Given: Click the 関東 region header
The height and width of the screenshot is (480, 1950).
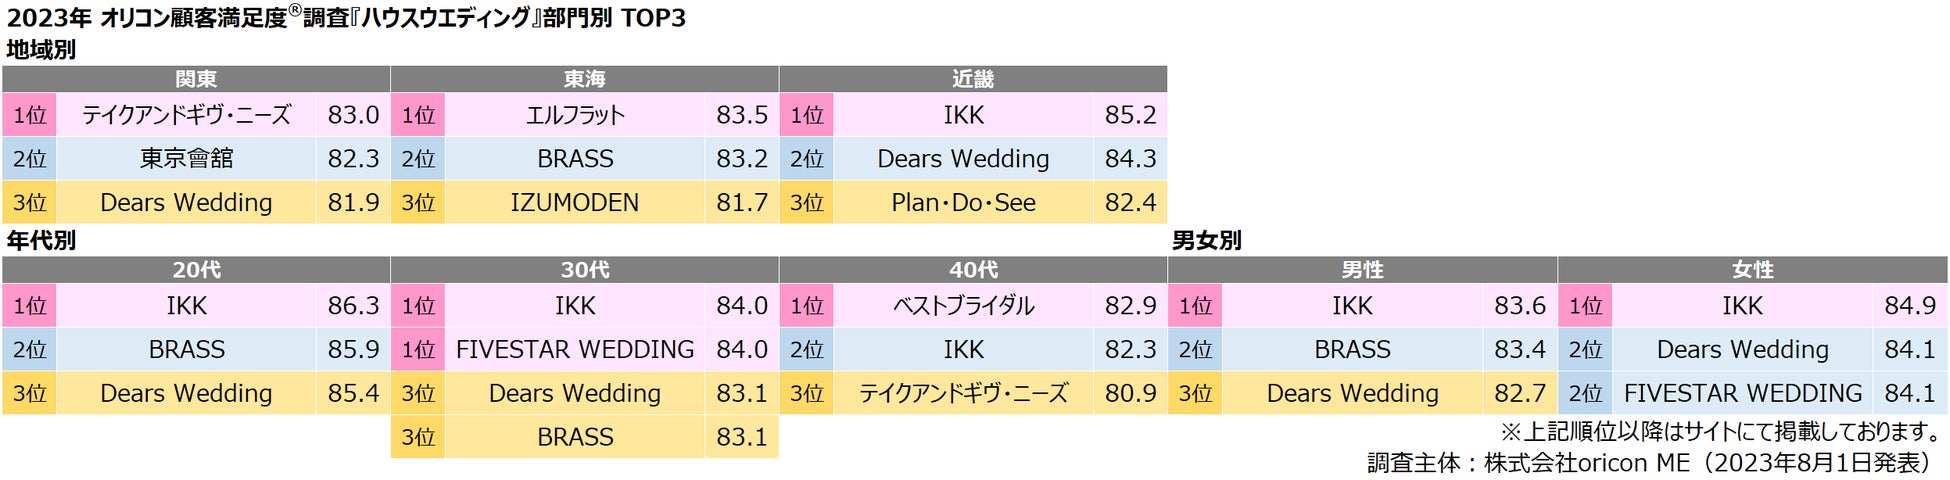Looking at the screenshot, I should click(x=196, y=79).
